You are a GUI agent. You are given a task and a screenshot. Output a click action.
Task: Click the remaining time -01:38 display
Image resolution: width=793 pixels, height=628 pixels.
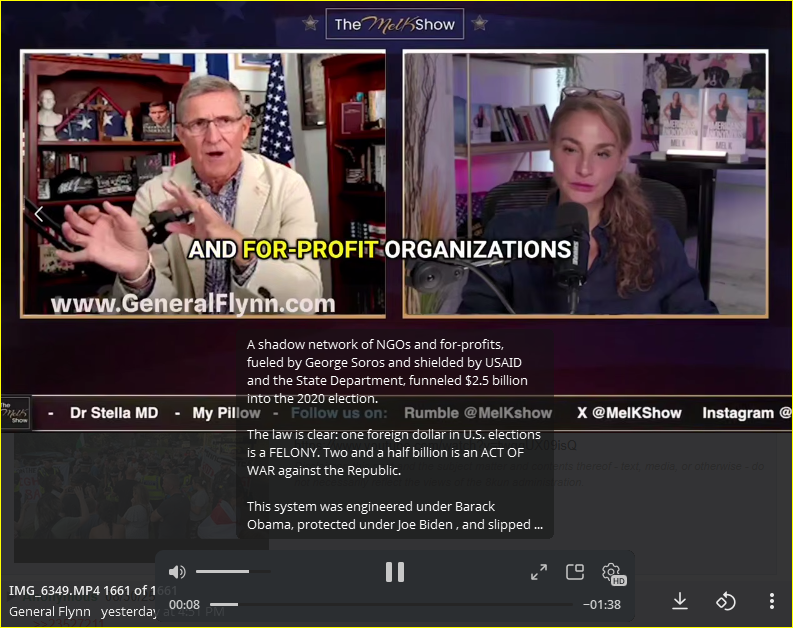tap(602, 605)
